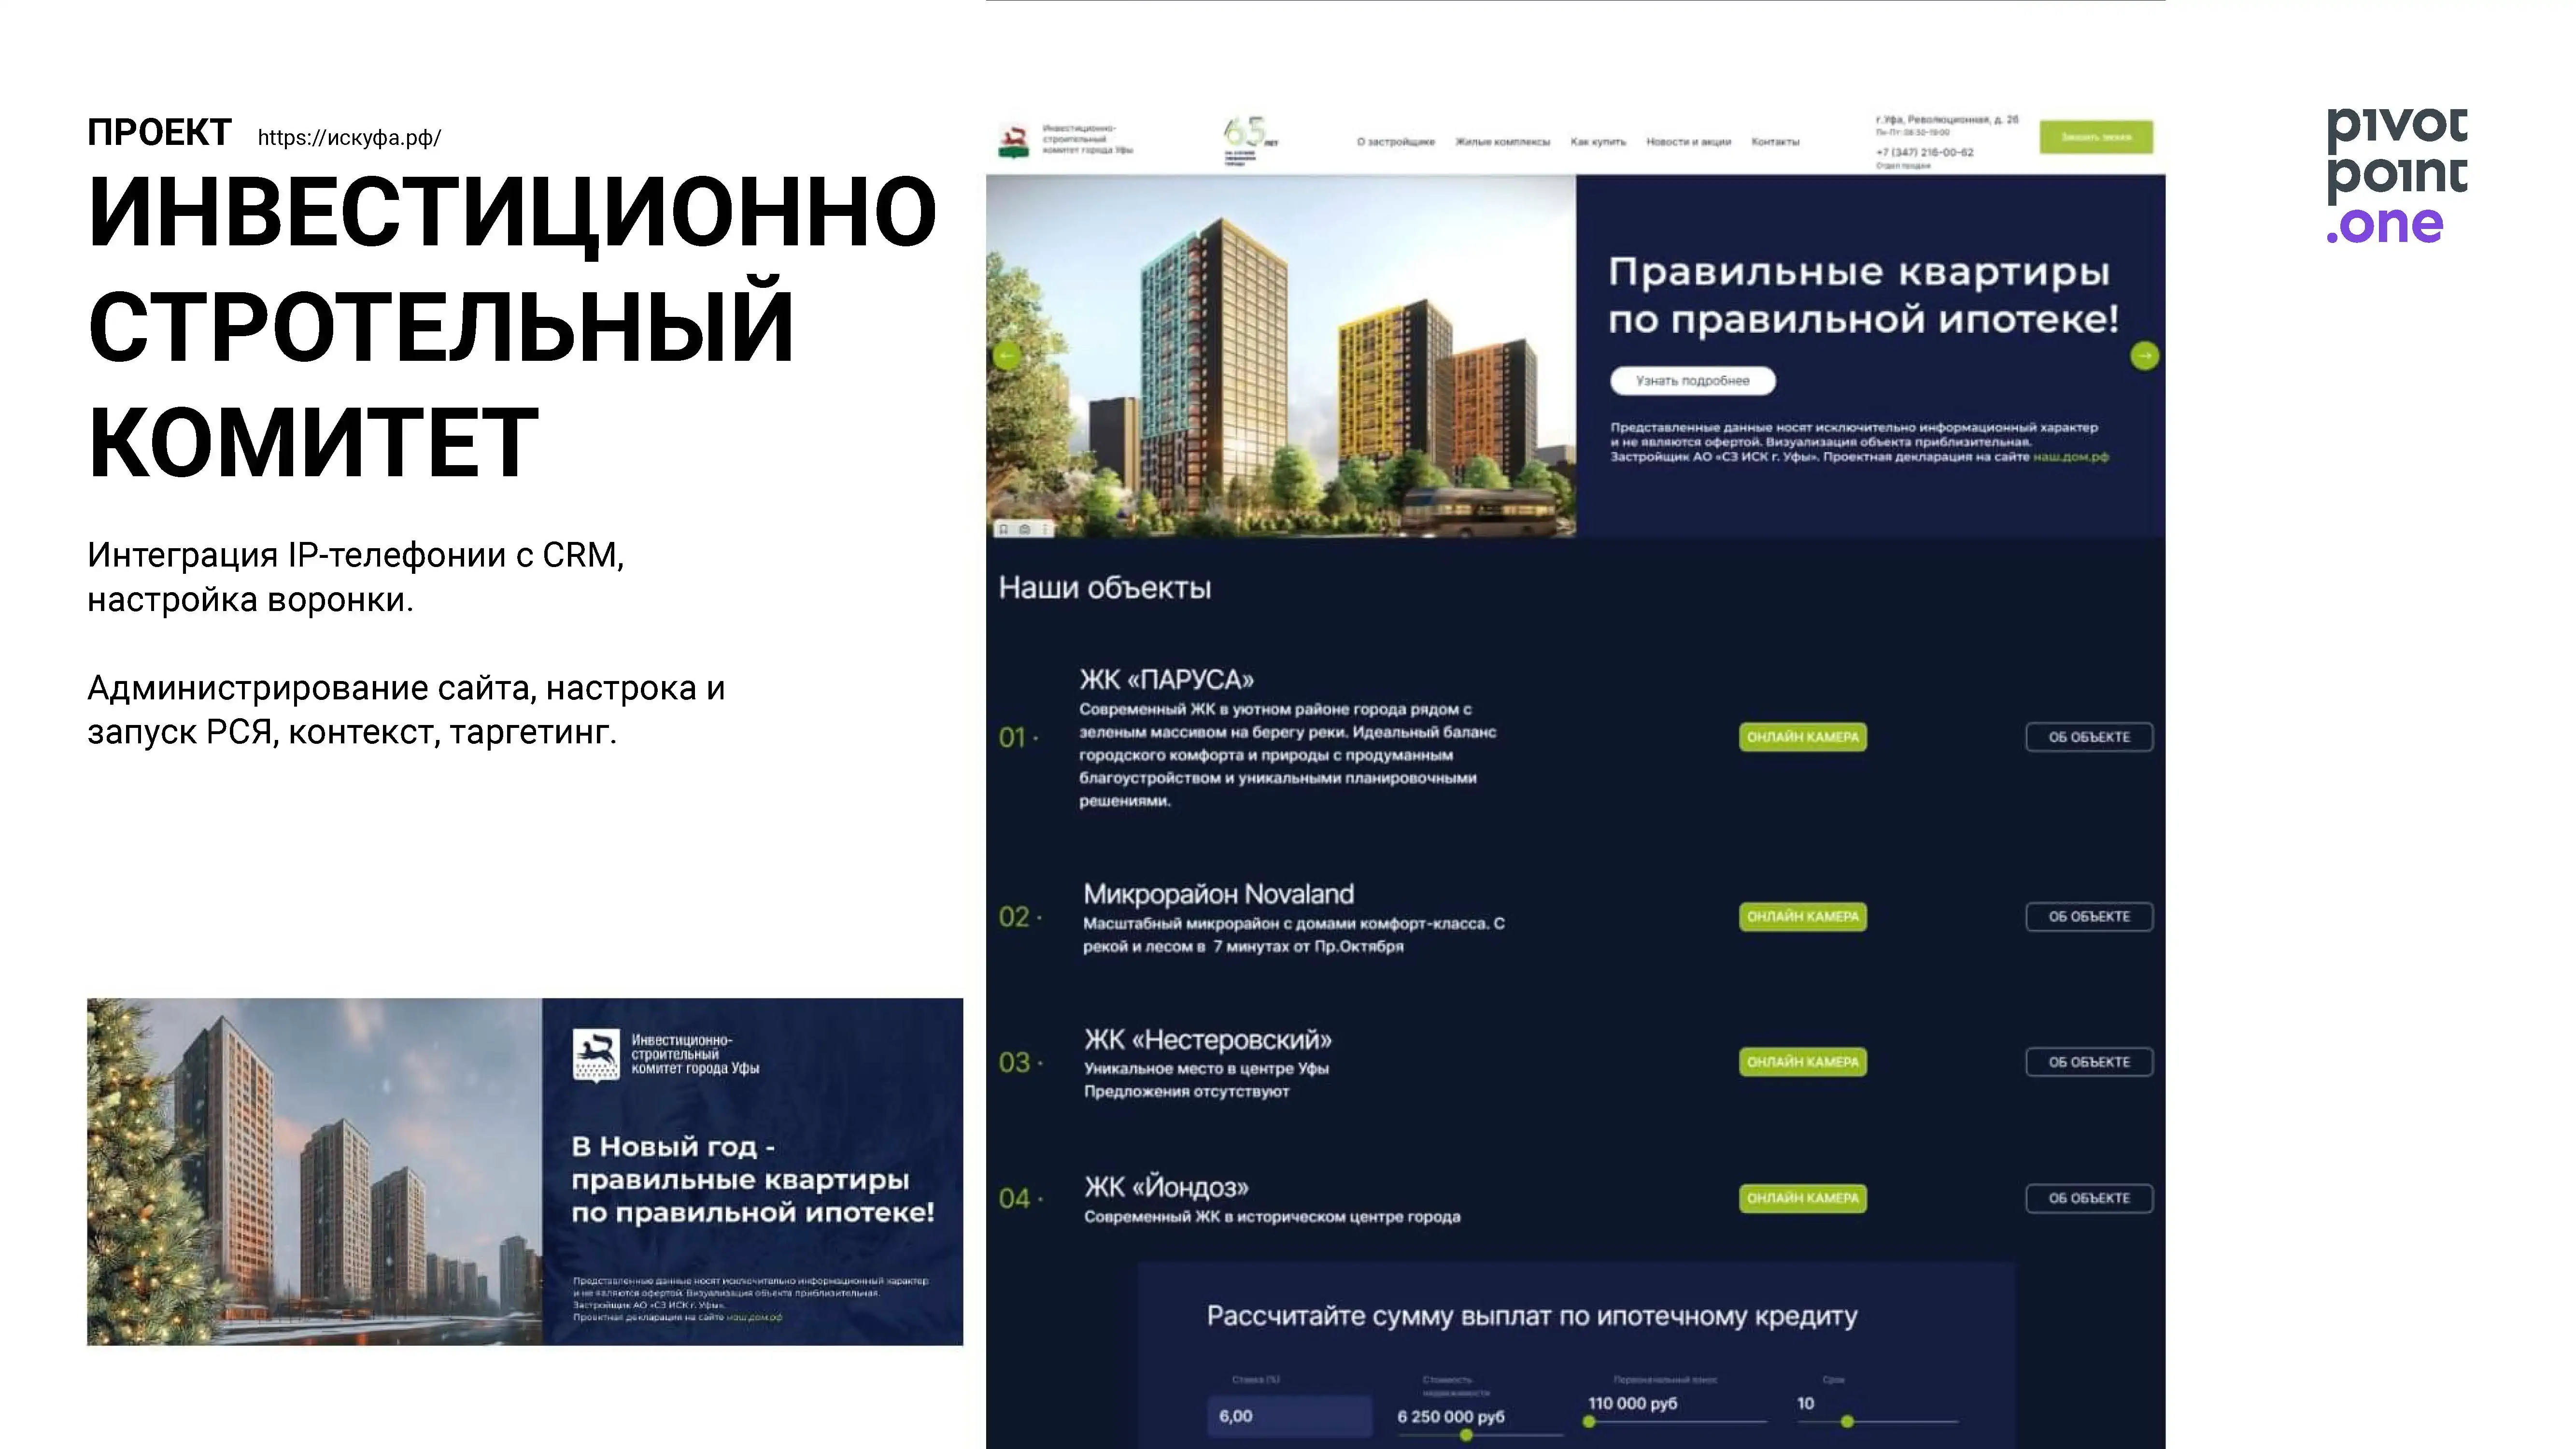Open online camera for ЖК «ПАРУСА»
The width and height of the screenshot is (2576, 1449).
tap(1802, 737)
